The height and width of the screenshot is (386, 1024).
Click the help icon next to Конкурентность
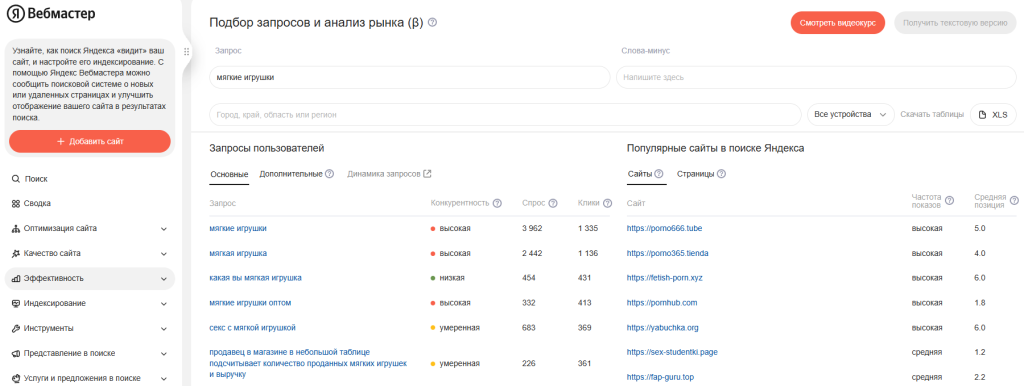pos(497,203)
